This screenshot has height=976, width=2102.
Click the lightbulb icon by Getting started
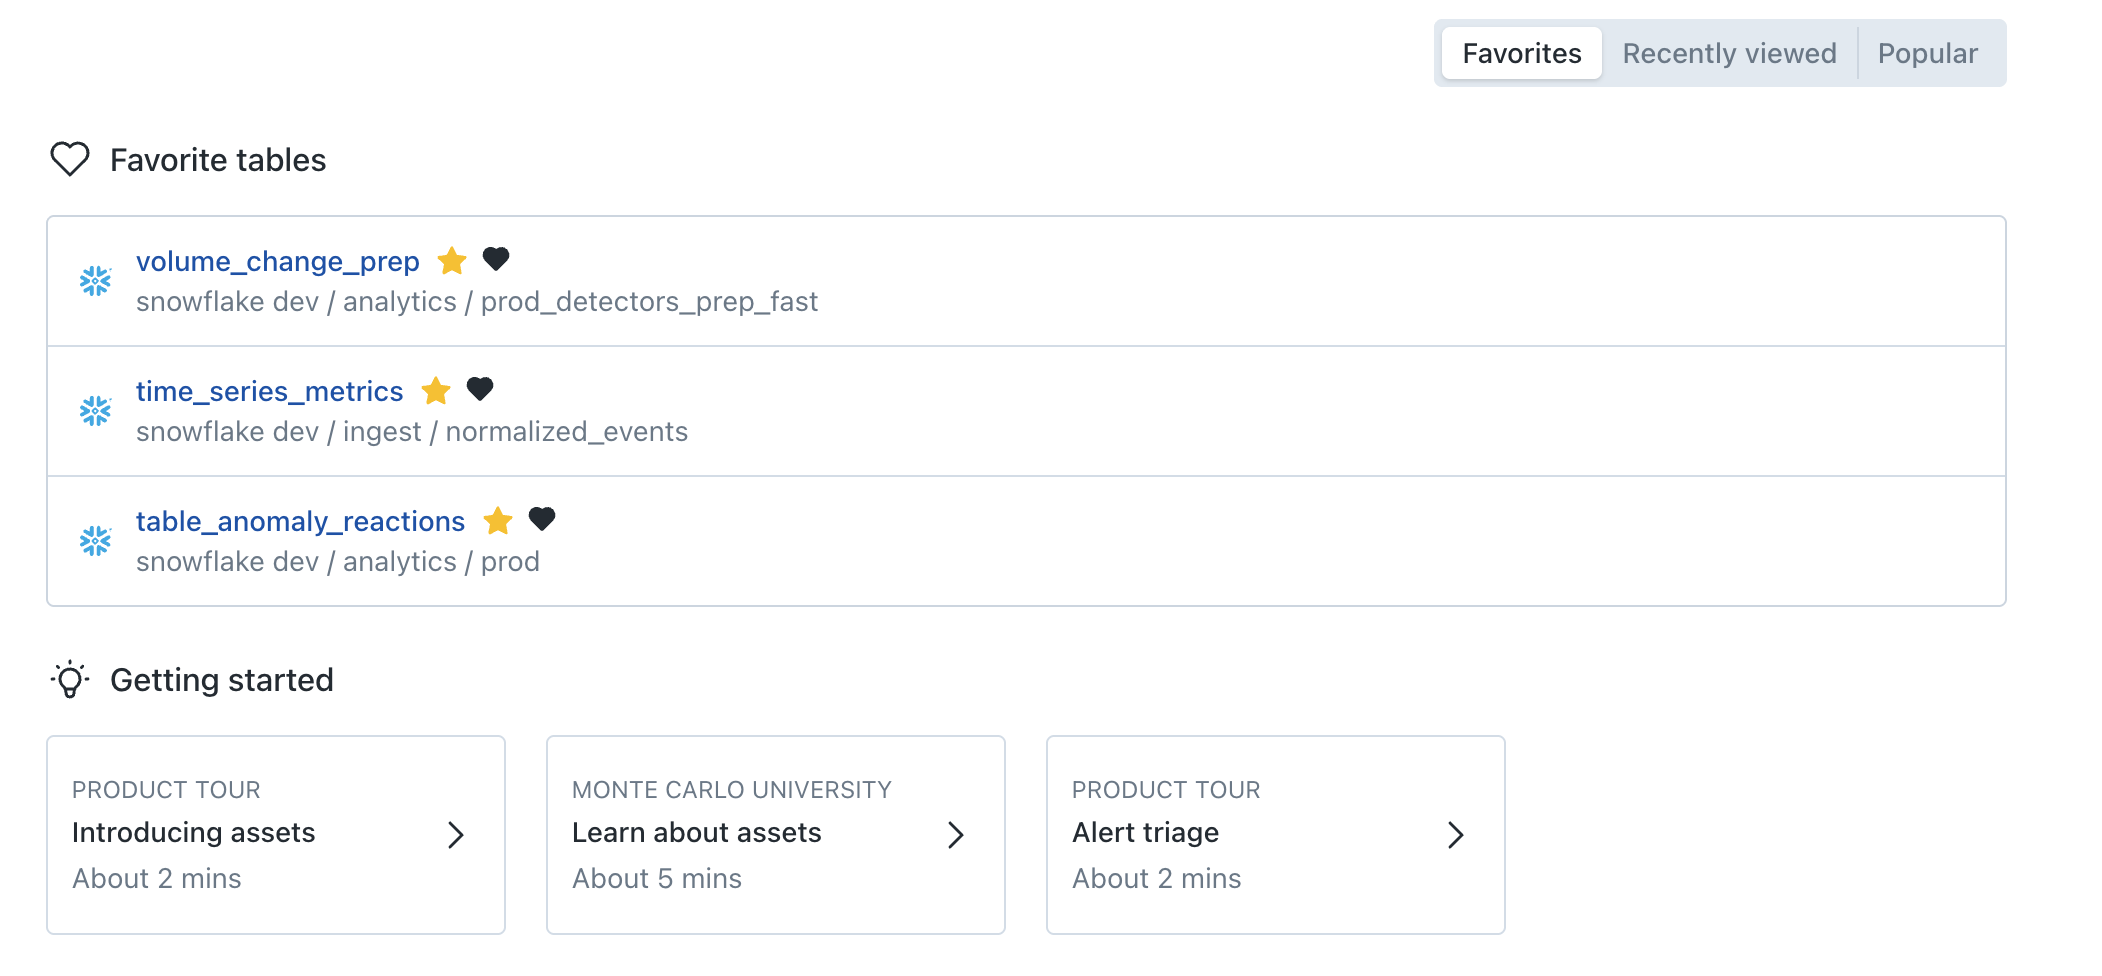[70, 680]
